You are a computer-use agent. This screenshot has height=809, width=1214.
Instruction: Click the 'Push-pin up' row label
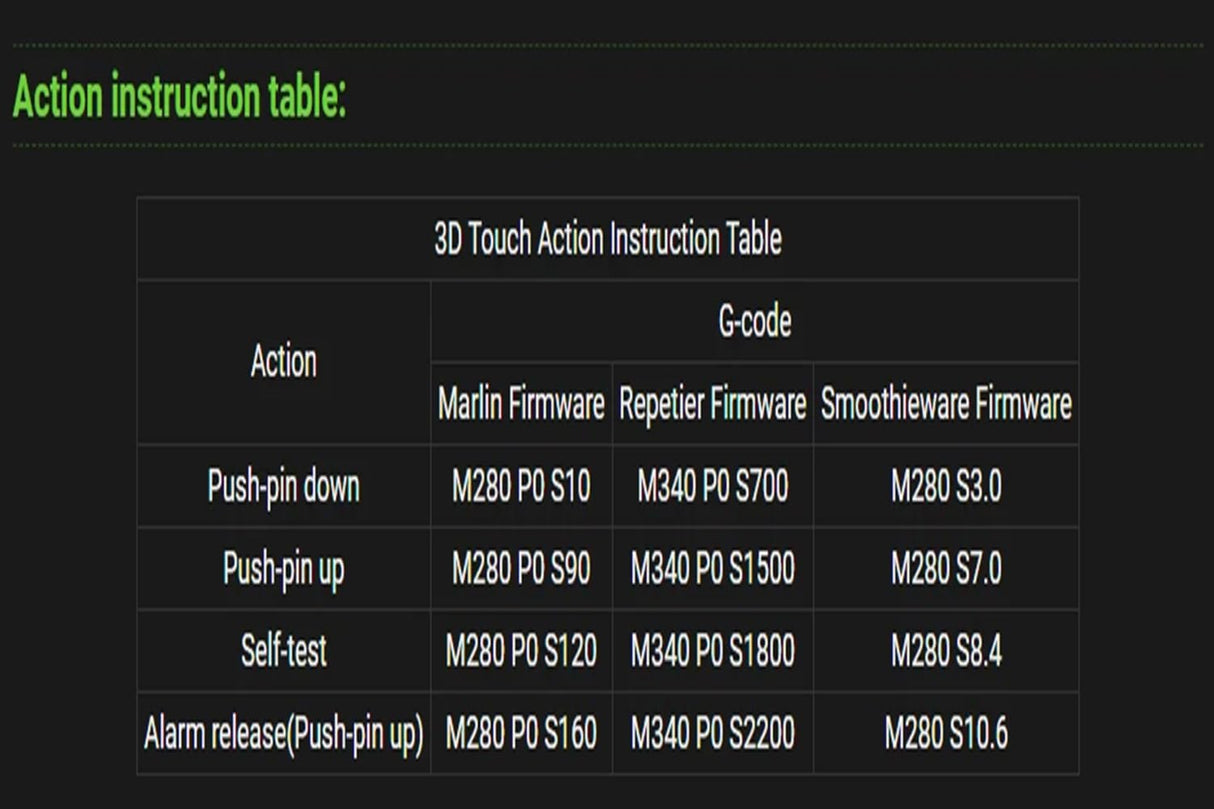284,569
